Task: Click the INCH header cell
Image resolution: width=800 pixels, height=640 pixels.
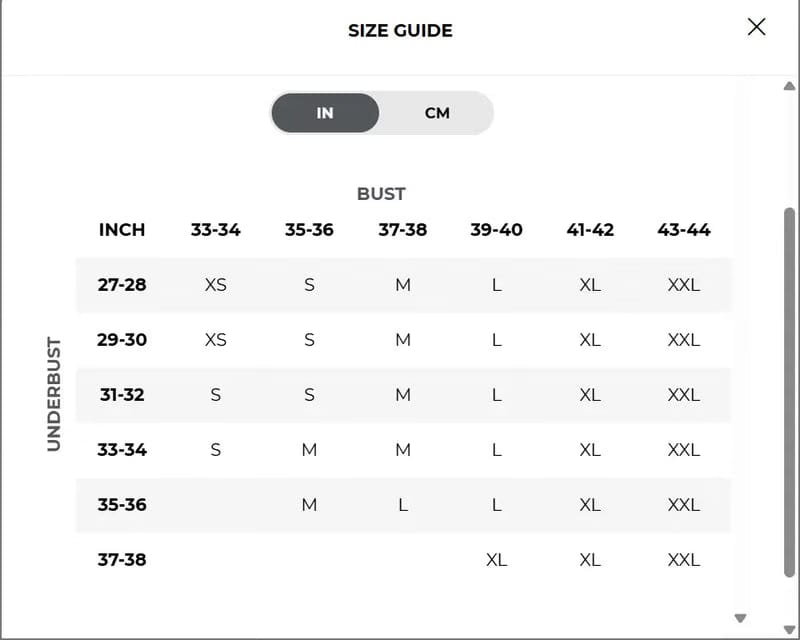Action: pos(122,230)
